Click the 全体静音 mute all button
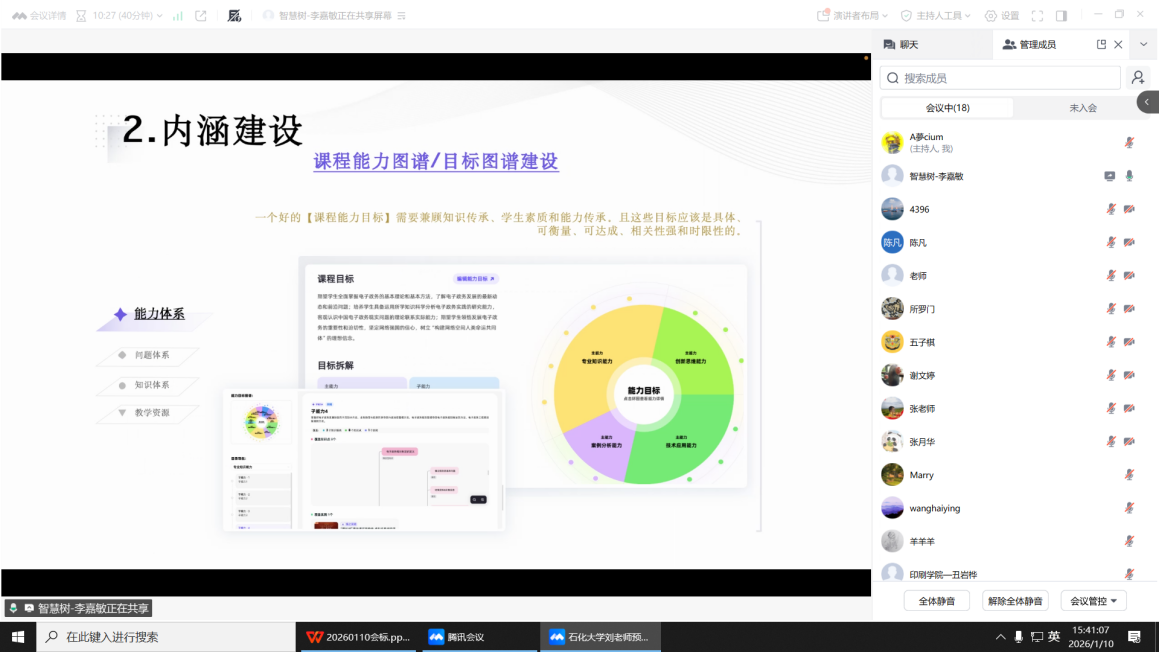Screen dimensions: 1159x652 pyautogui.click(x=936, y=601)
